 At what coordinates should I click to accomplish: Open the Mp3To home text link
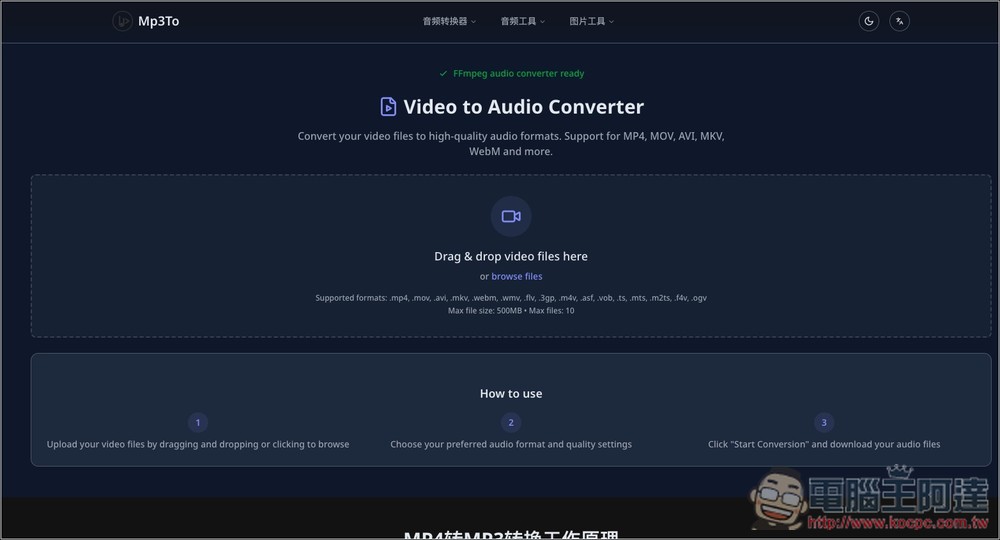158,21
